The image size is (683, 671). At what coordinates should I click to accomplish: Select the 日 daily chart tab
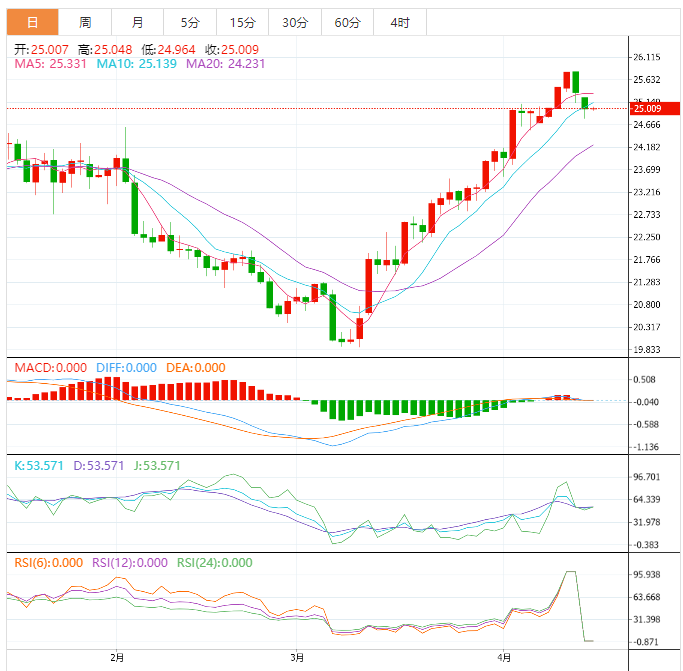coord(32,22)
